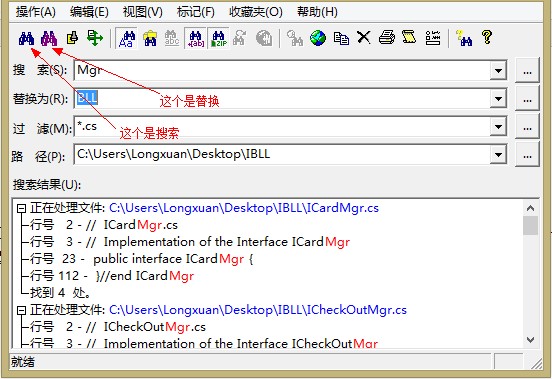This screenshot has height=379, width=552.
Task: Click the ... button beside filter field
Action: tap(527, 127)
